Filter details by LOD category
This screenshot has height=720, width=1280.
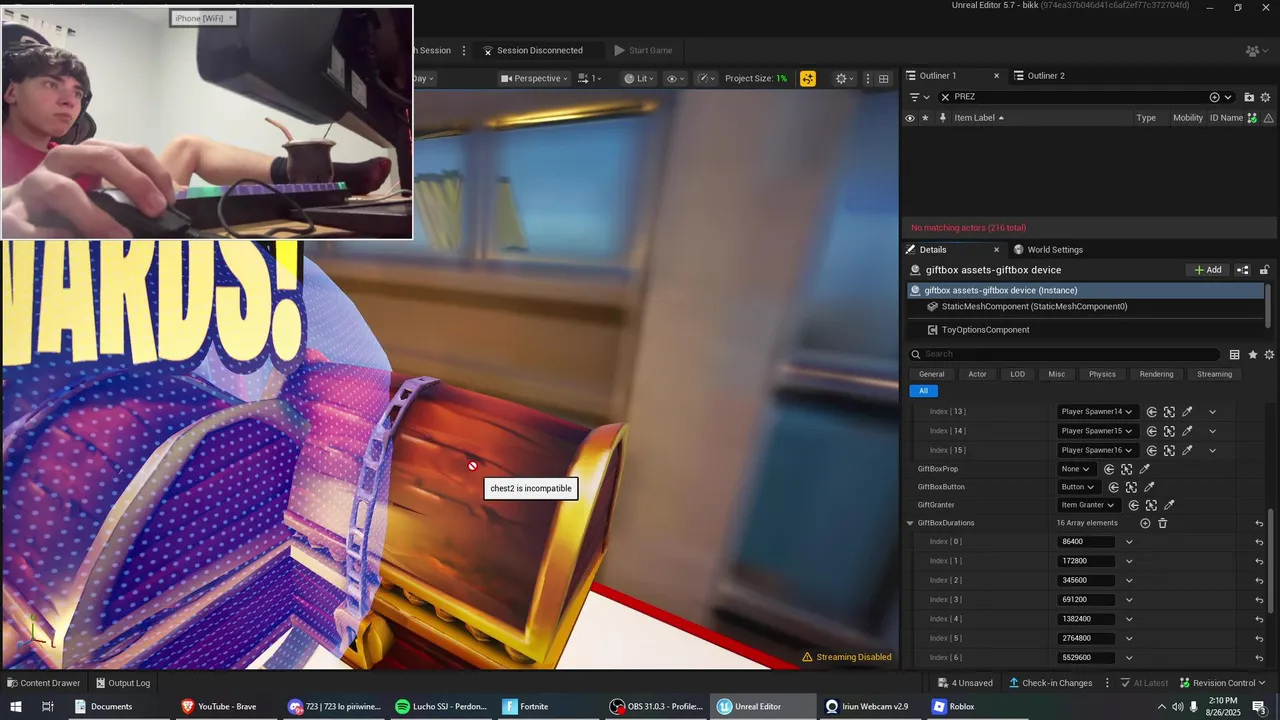click(1017, 374)
